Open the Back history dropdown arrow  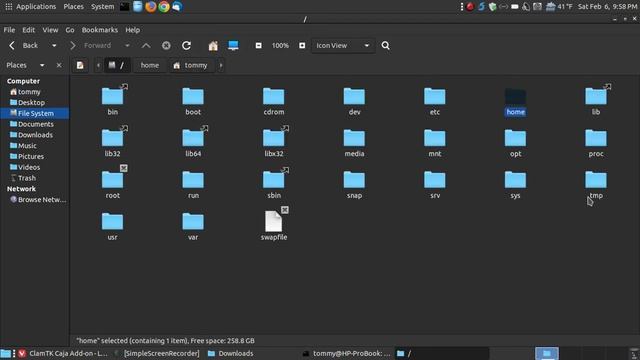click(x=54, y=46)
